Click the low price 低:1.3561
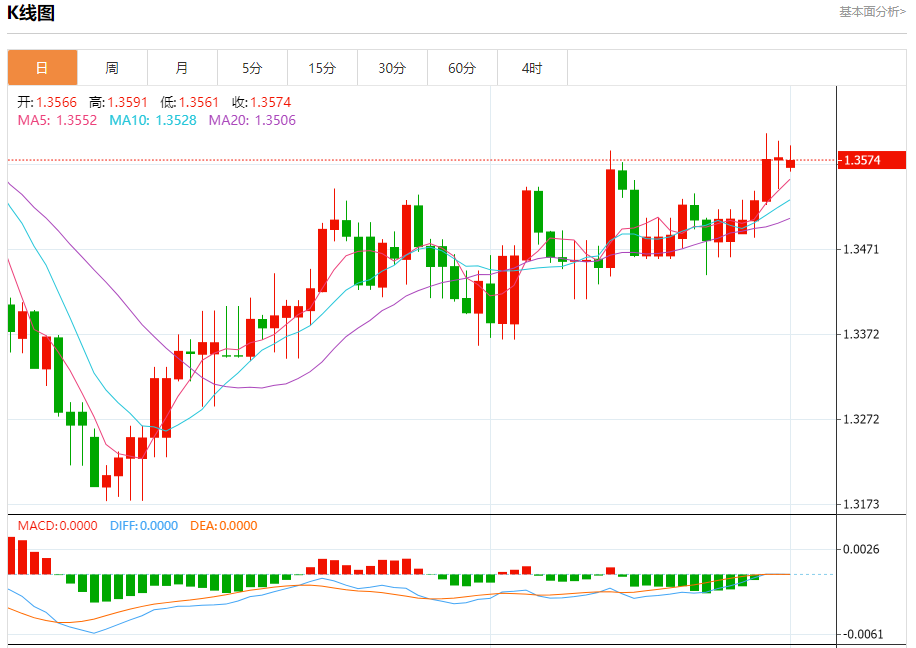 point(190,102)
